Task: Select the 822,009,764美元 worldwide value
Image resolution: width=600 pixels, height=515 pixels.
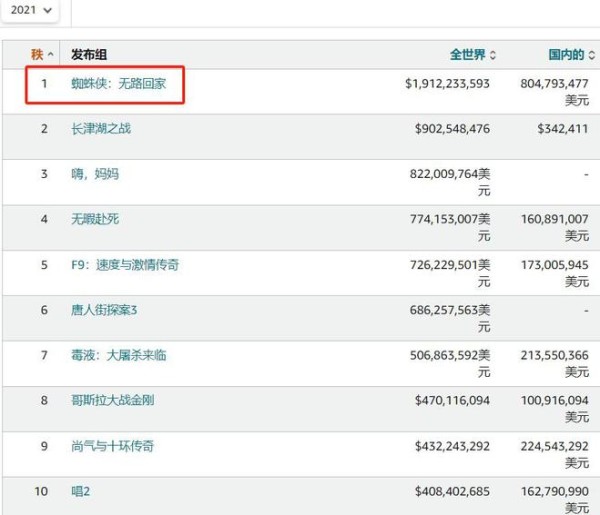Action: (x=450, y=182)
